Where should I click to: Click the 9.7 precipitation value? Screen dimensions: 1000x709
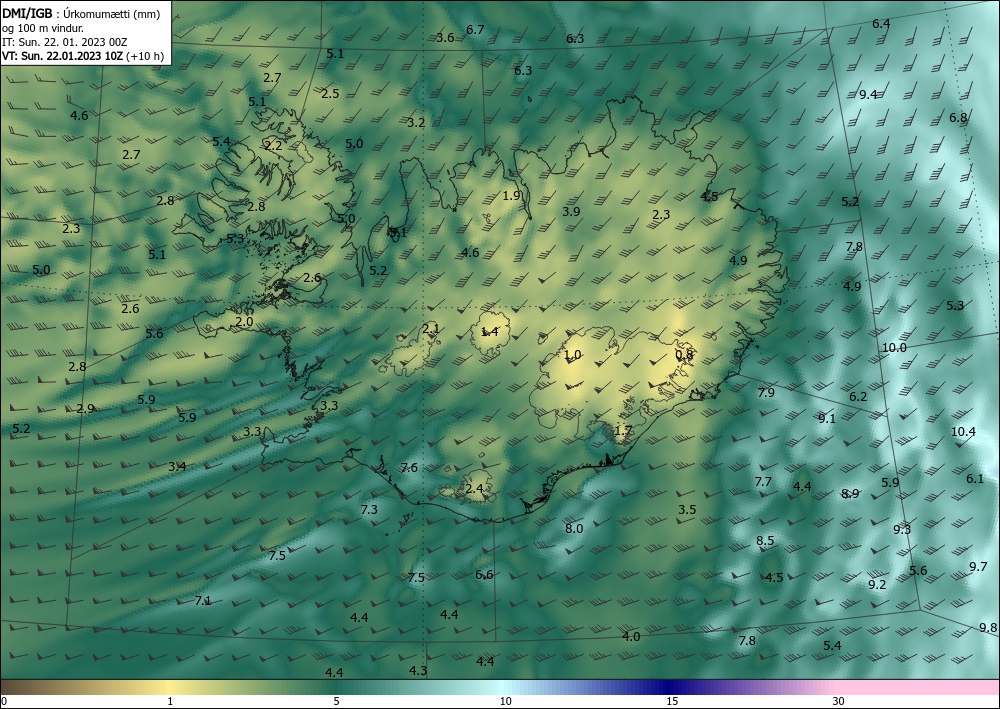[x=978, y=566]
